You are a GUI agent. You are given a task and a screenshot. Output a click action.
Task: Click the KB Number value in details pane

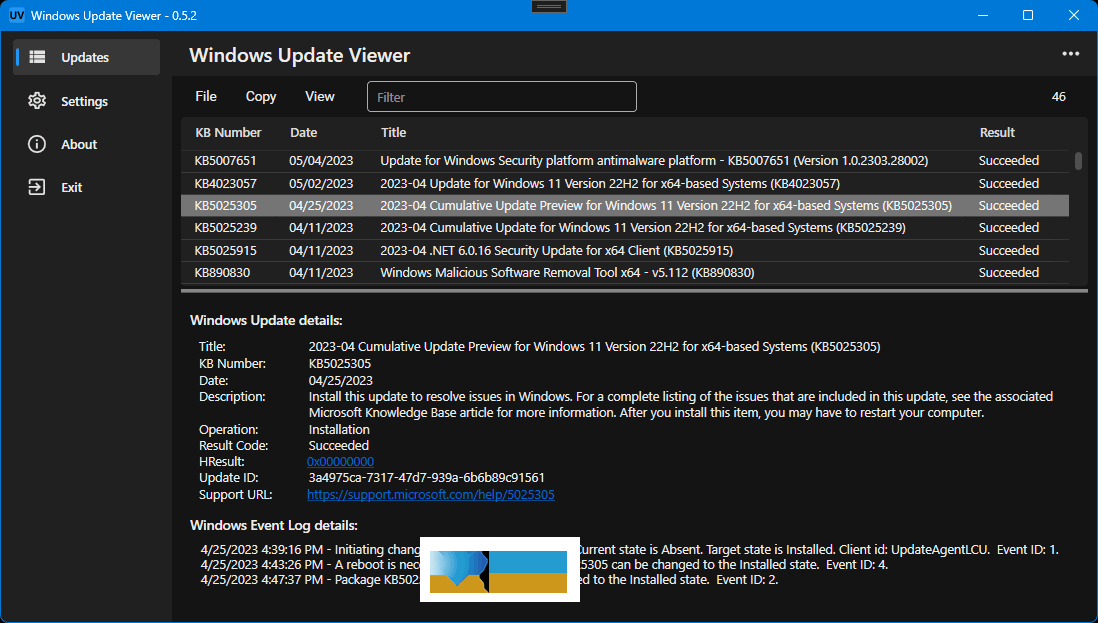[x=340, y=364]
